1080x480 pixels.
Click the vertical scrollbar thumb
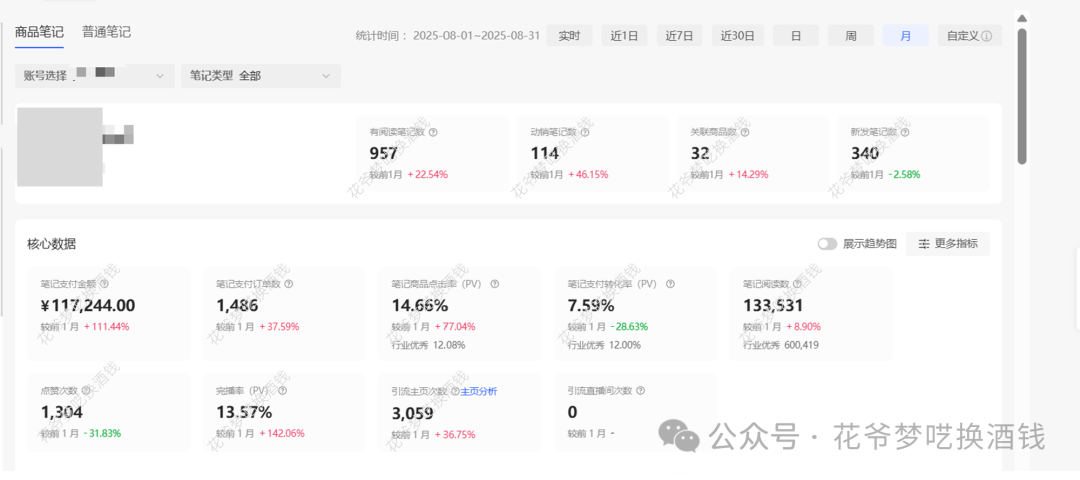[1022, 96]
